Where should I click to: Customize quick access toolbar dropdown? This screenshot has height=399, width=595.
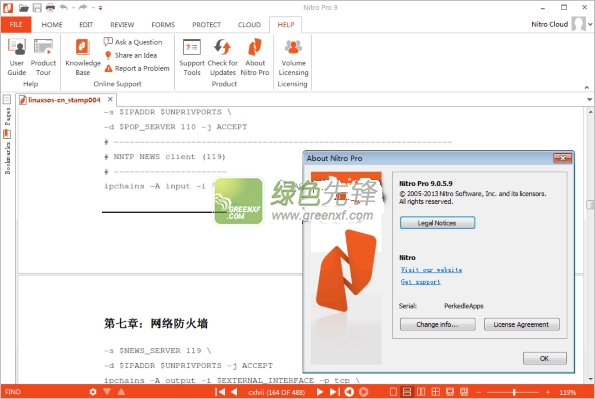coord(101,8)
